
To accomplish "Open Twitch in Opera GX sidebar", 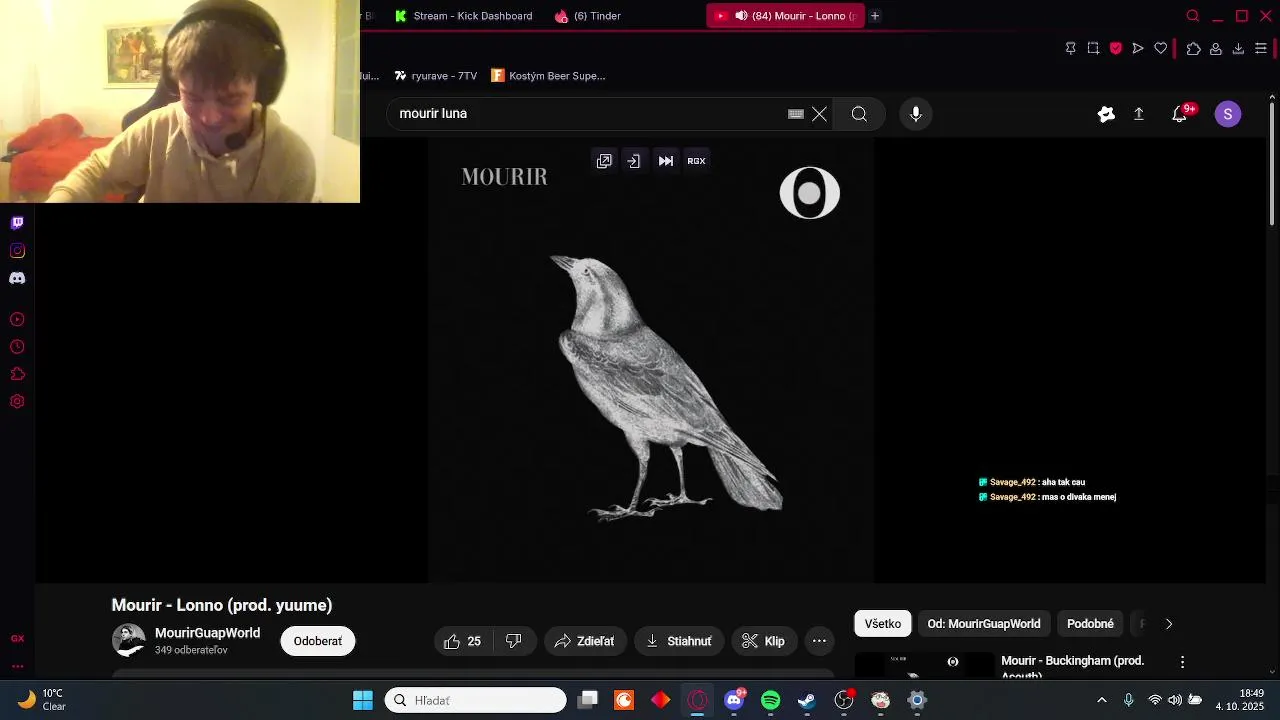I will click(x=17, y=223).
